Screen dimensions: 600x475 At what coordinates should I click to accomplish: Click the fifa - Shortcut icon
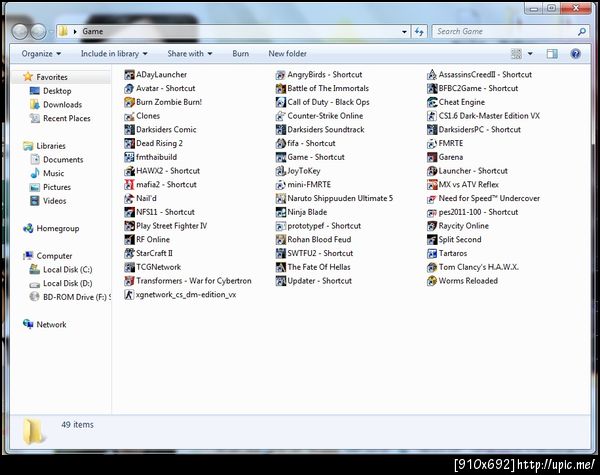pos(280,144)
